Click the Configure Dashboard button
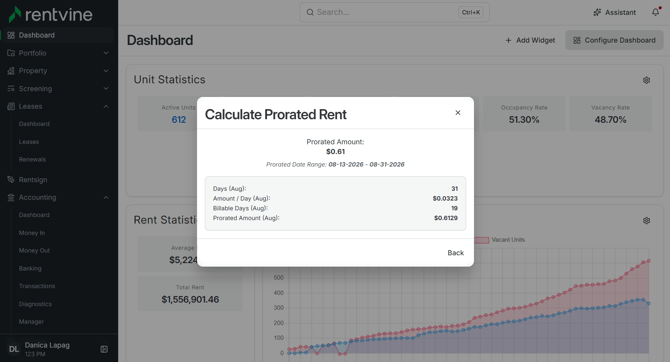 (614, 40)
